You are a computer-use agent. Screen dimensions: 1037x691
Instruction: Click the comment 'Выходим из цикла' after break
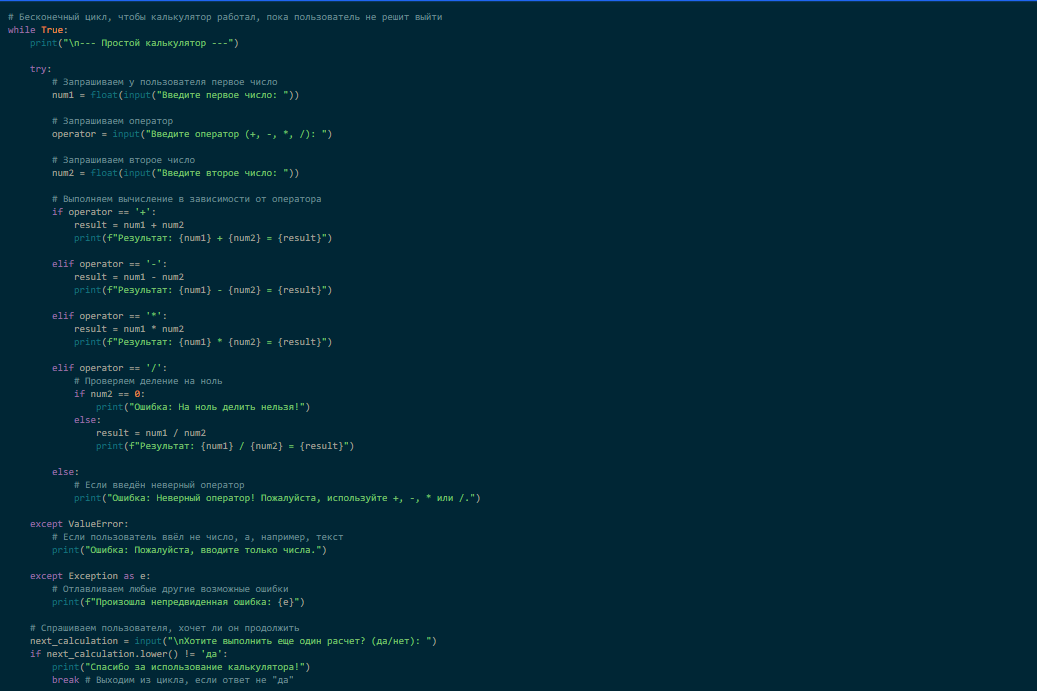pos(189,680)
